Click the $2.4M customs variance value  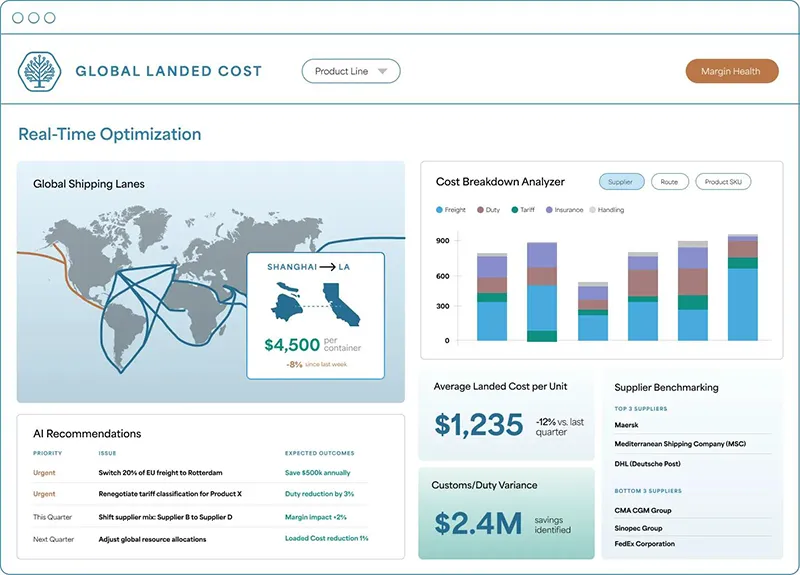(x=478, y=523)
